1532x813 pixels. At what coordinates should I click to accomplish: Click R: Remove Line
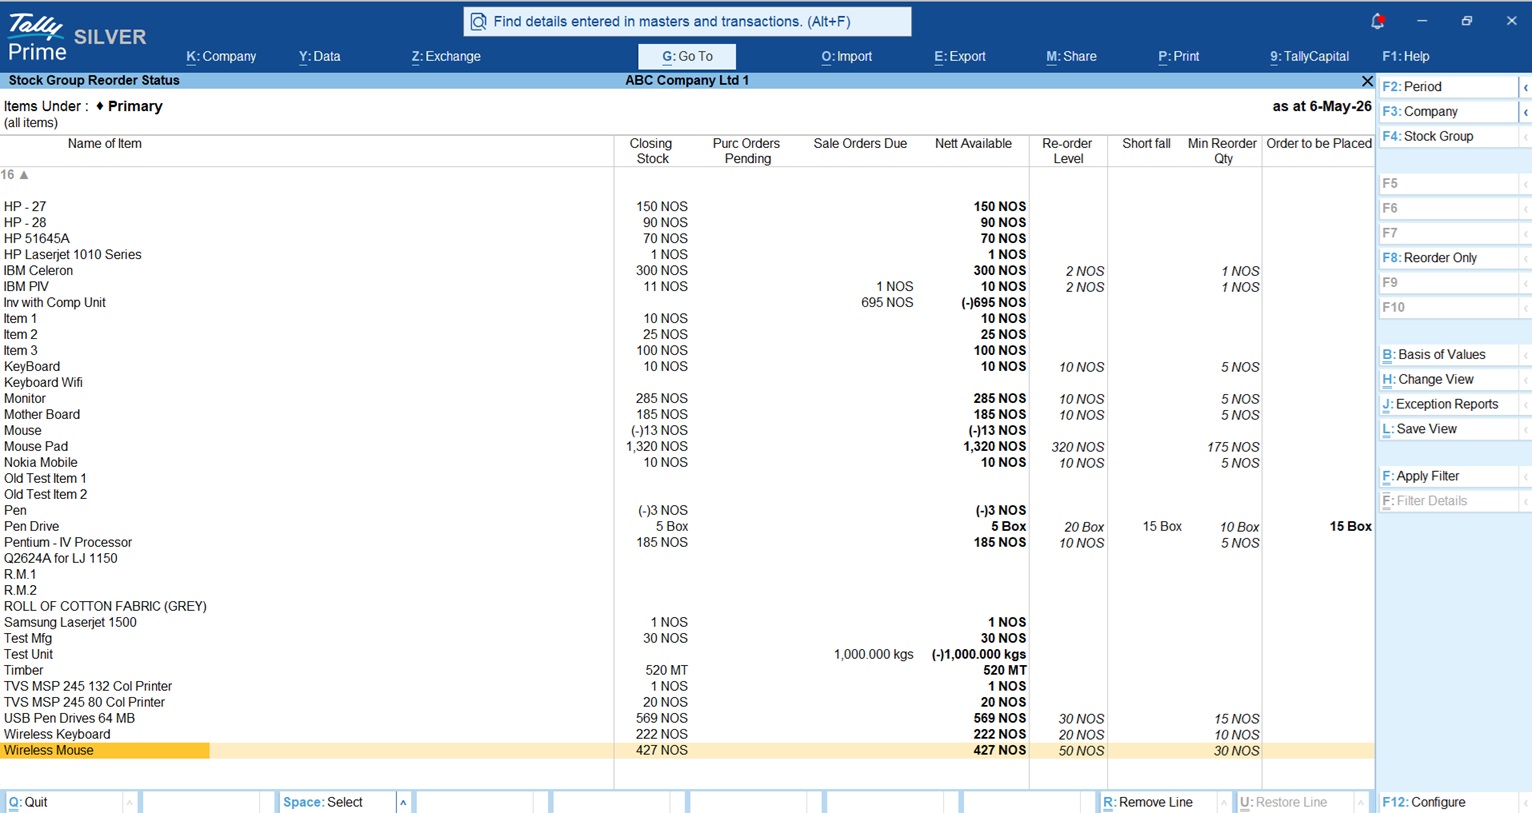[1158, 802]
